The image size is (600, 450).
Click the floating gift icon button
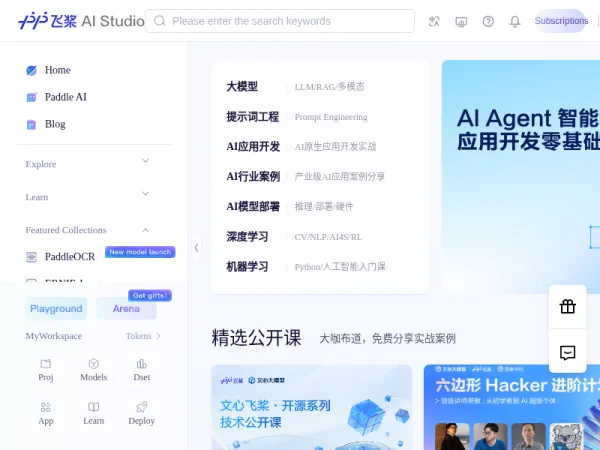pos(567,307)
